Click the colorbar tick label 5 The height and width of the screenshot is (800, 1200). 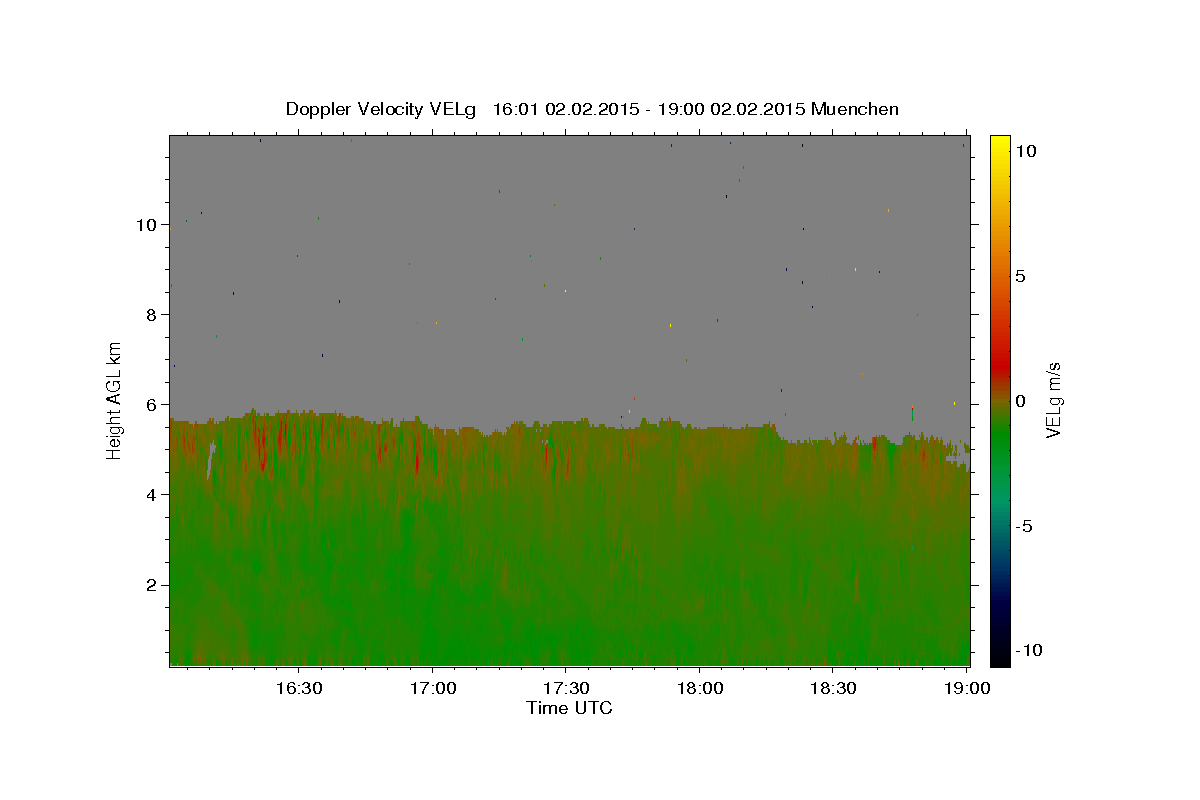[x=1021, y=276]
